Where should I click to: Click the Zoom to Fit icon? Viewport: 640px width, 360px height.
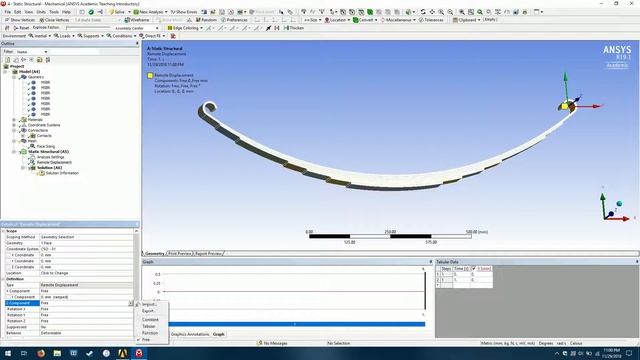click(462, 12)
